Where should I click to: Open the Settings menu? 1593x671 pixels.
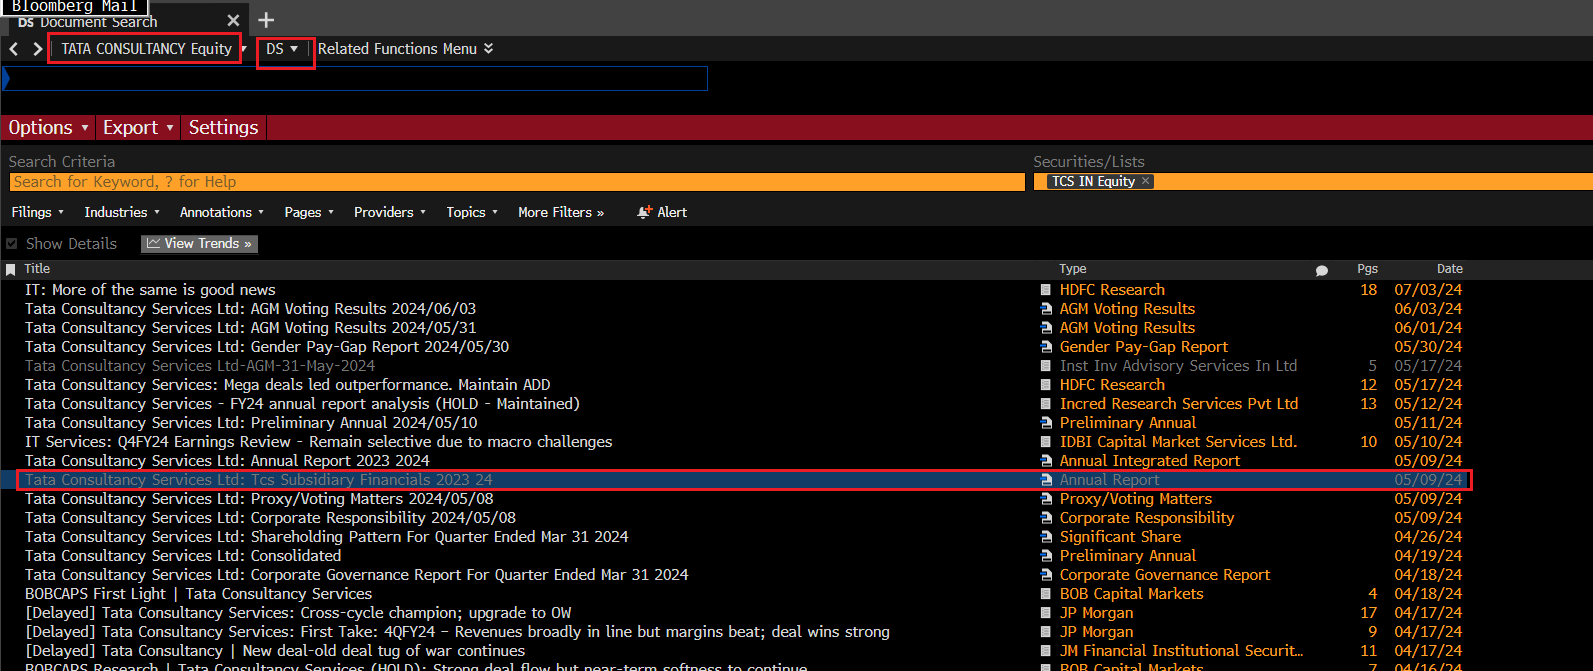[x=223, y=128]
